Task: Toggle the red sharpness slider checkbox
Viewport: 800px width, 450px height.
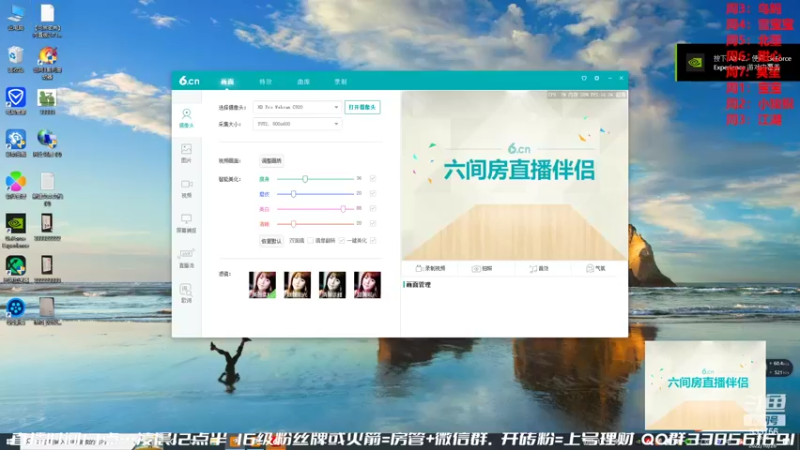Action: tap(373, 223)
